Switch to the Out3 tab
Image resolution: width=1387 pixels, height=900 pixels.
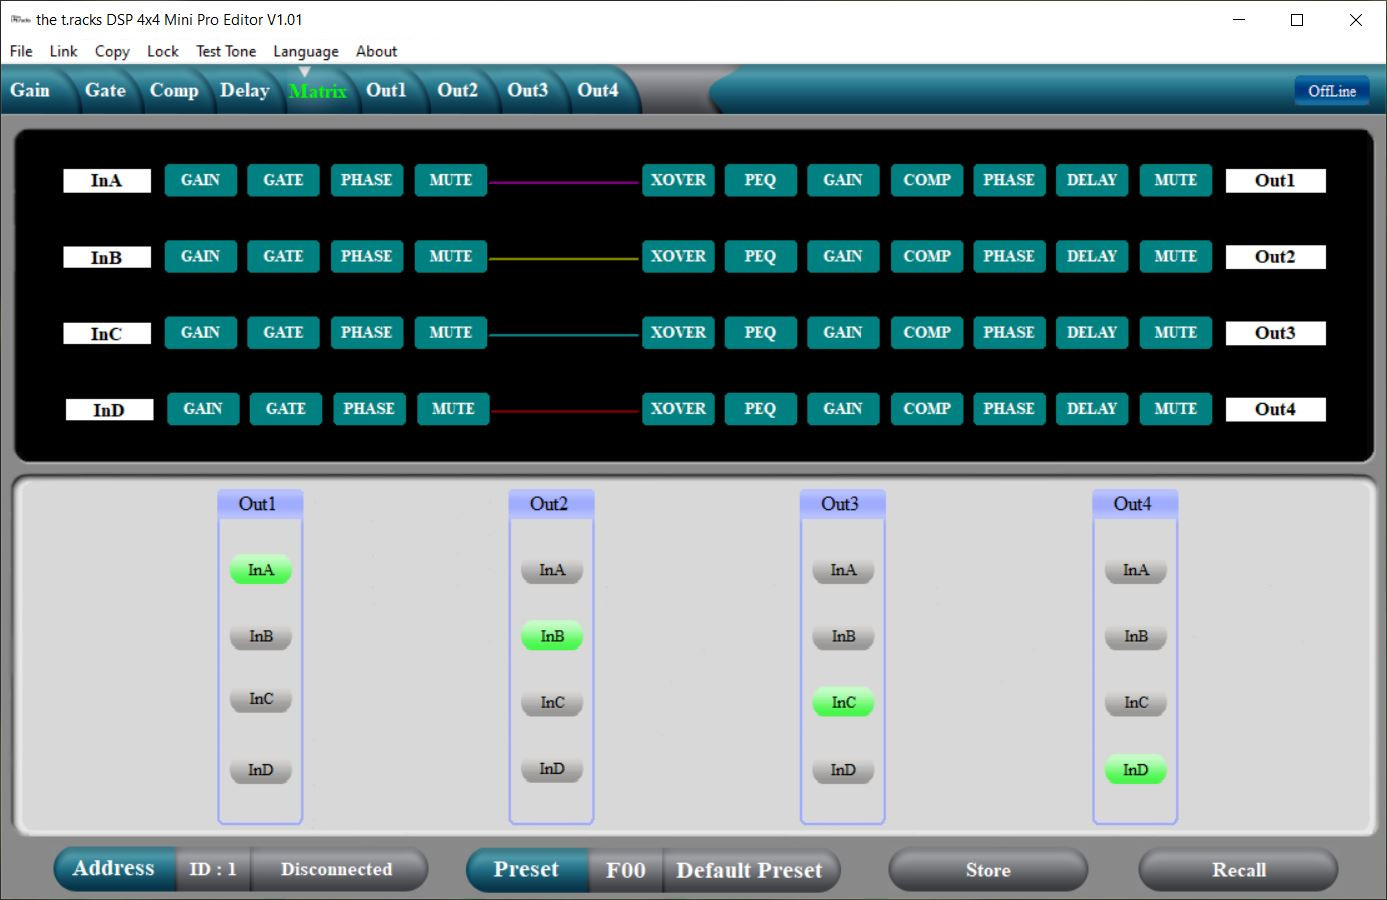click(527, 90)
